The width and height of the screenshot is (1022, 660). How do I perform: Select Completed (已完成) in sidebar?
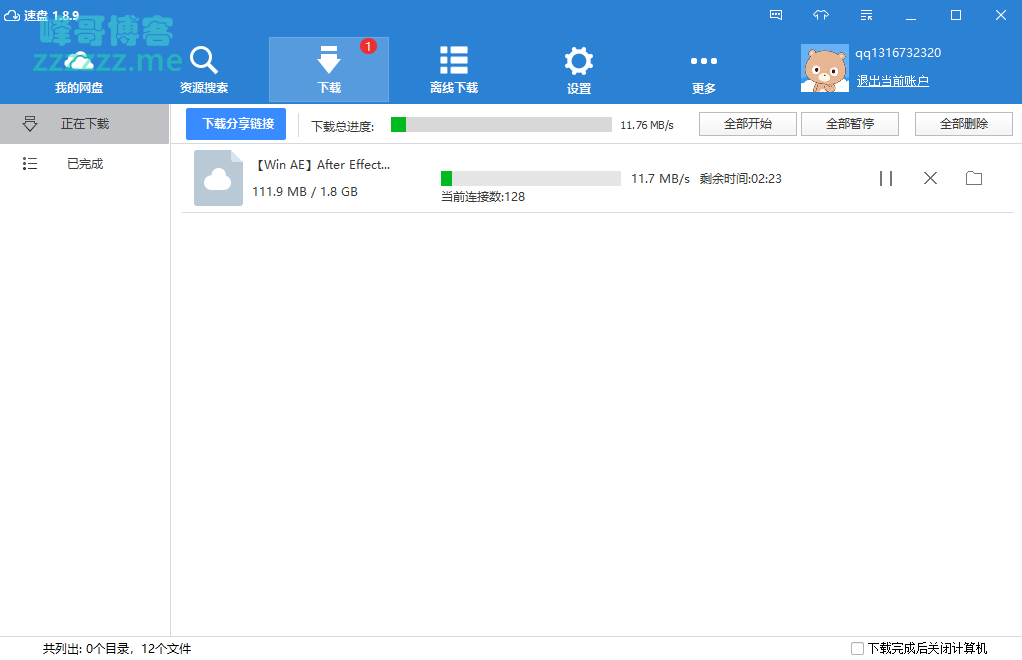click(84, 164)
